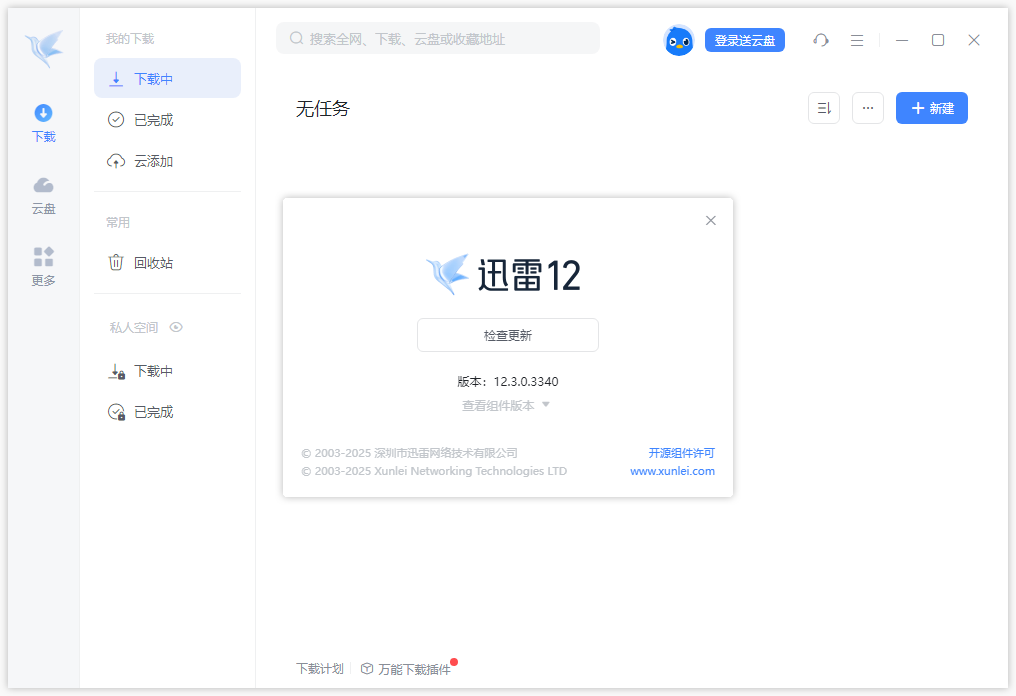Select 下载中 under 我的下载
The height and width of the screenshot is (696, 1016).
coord(167,78)
